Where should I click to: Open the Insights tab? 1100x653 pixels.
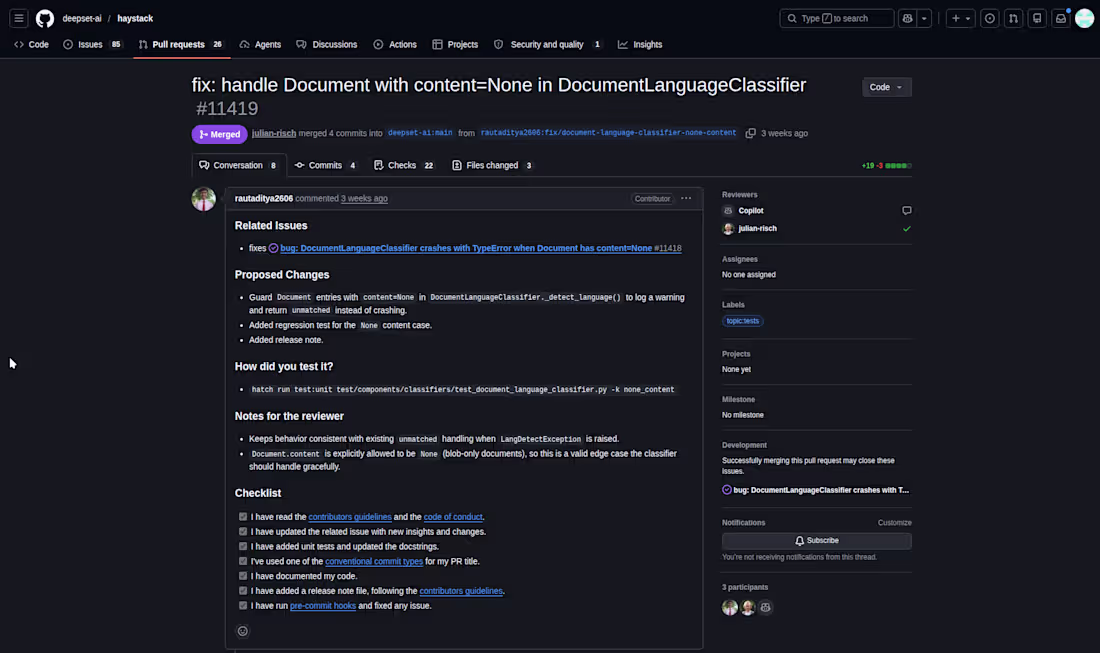640,44
